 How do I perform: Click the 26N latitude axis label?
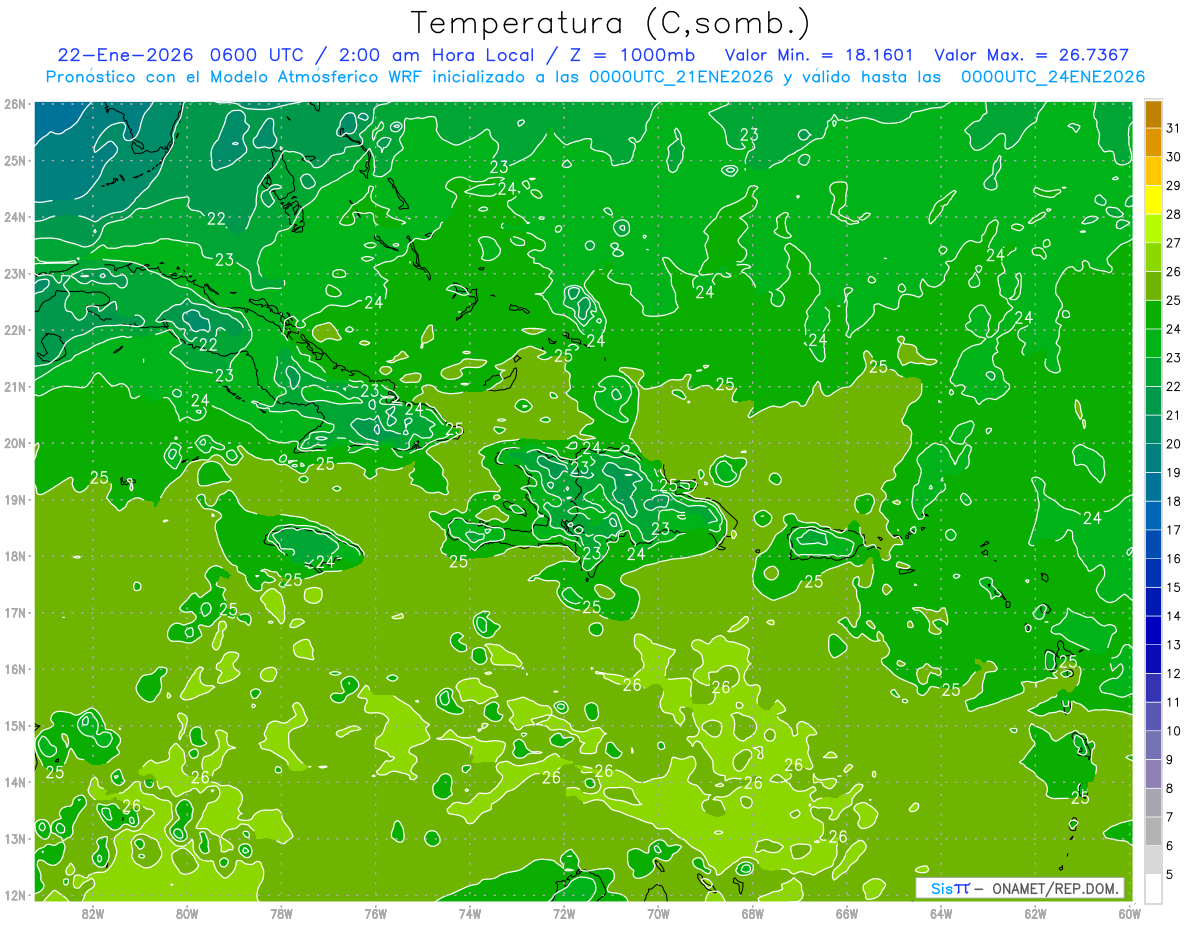point(16,104)
